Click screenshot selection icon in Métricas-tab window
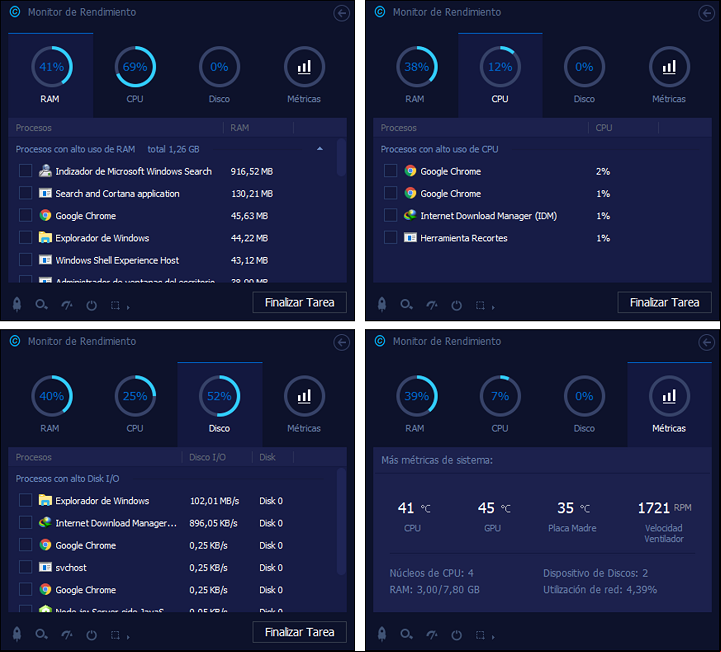The width and height of the screenshot is (721, 652). coord(480,635)
